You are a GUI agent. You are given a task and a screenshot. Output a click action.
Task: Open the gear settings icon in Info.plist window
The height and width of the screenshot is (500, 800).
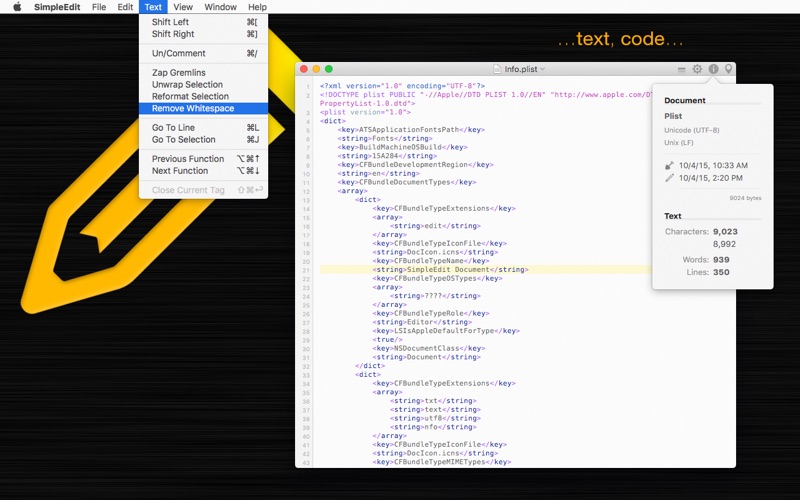[x=697, y=69]
